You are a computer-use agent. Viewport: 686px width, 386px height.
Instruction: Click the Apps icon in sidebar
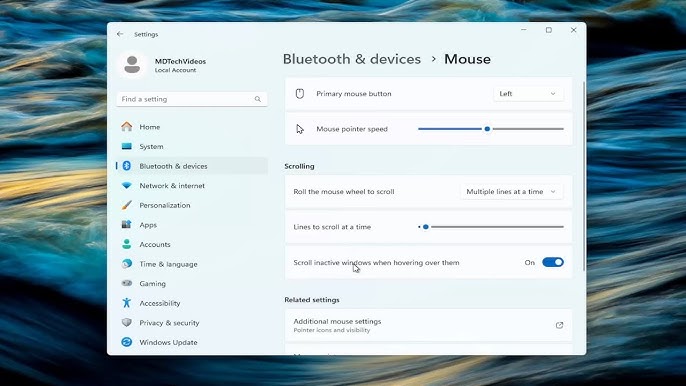click(127, 225)
